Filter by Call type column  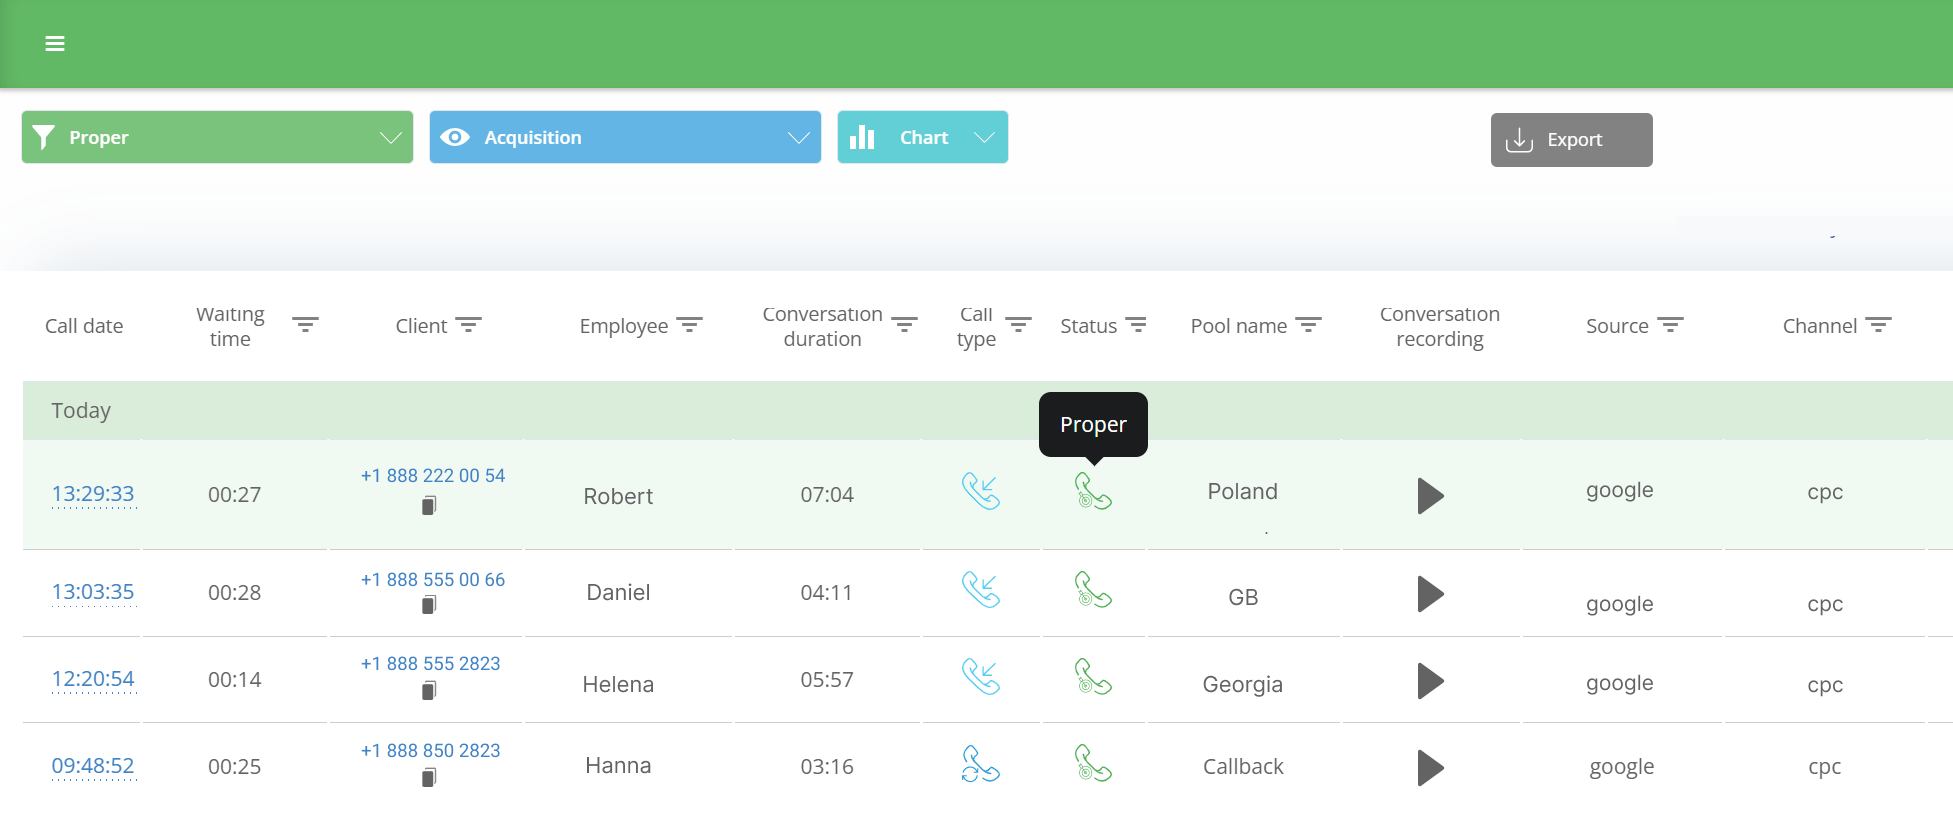point(1018,324)
